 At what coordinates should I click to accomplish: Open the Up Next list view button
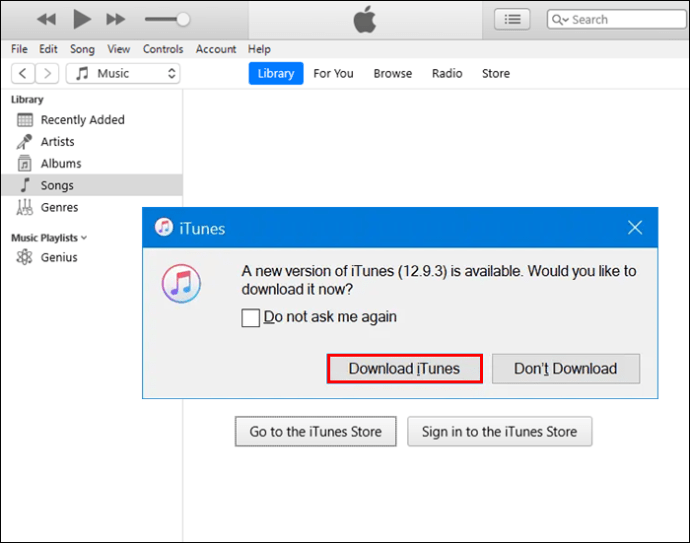pyautogui.click(x=512, y=19)
